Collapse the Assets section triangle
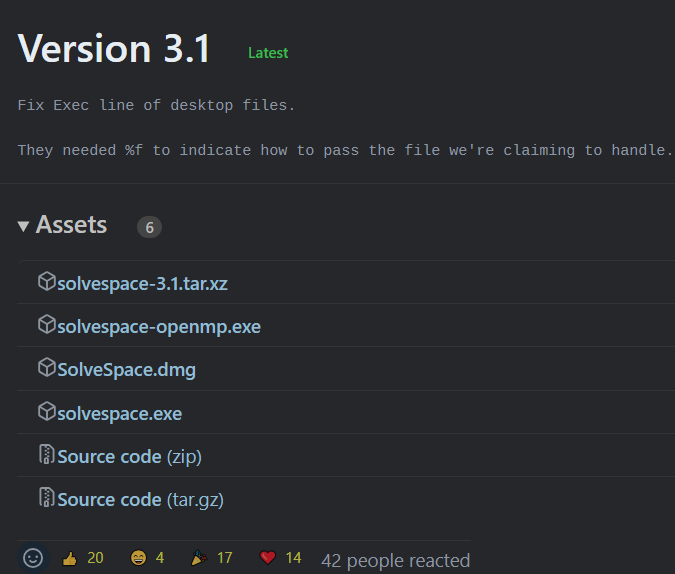Image resolution: width=675 pixels, height=574 pixels. click(23, 226)
